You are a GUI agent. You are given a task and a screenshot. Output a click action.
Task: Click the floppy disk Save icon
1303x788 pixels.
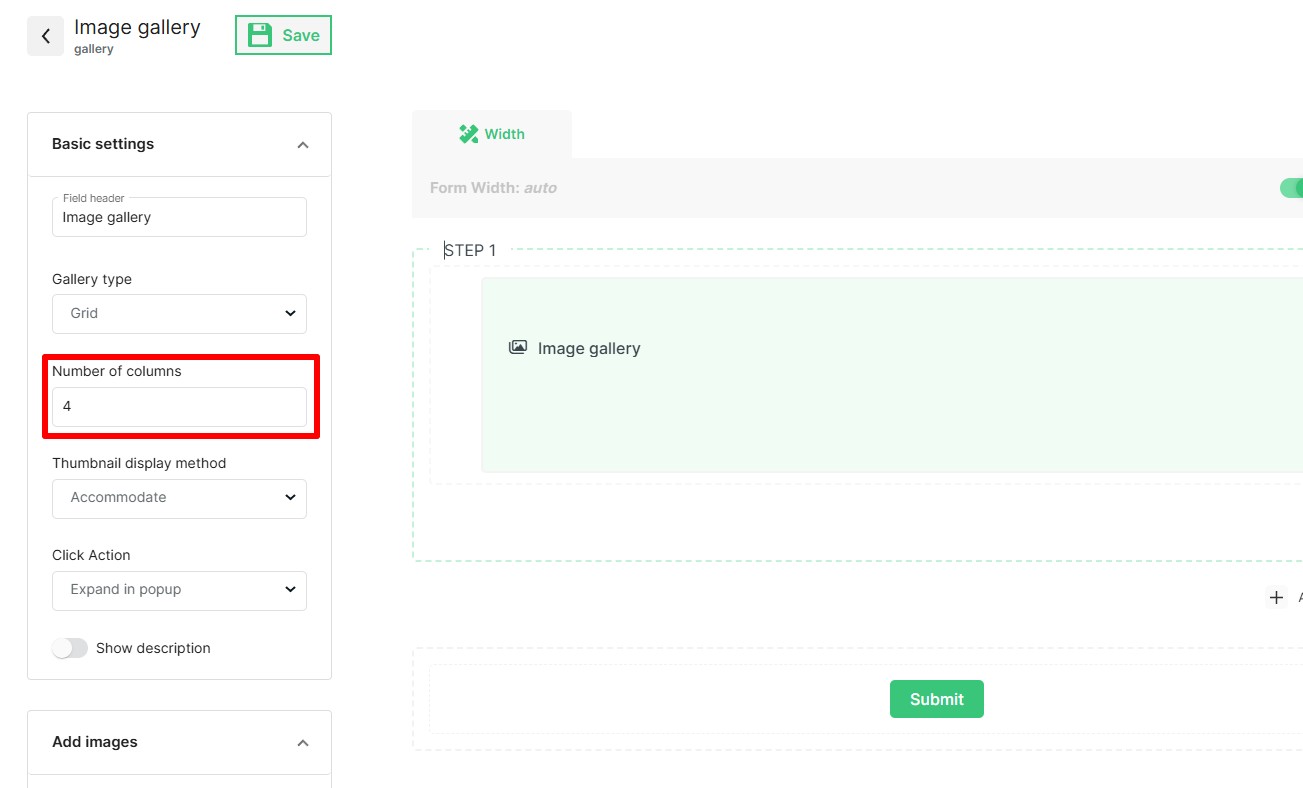click(260, 35)
